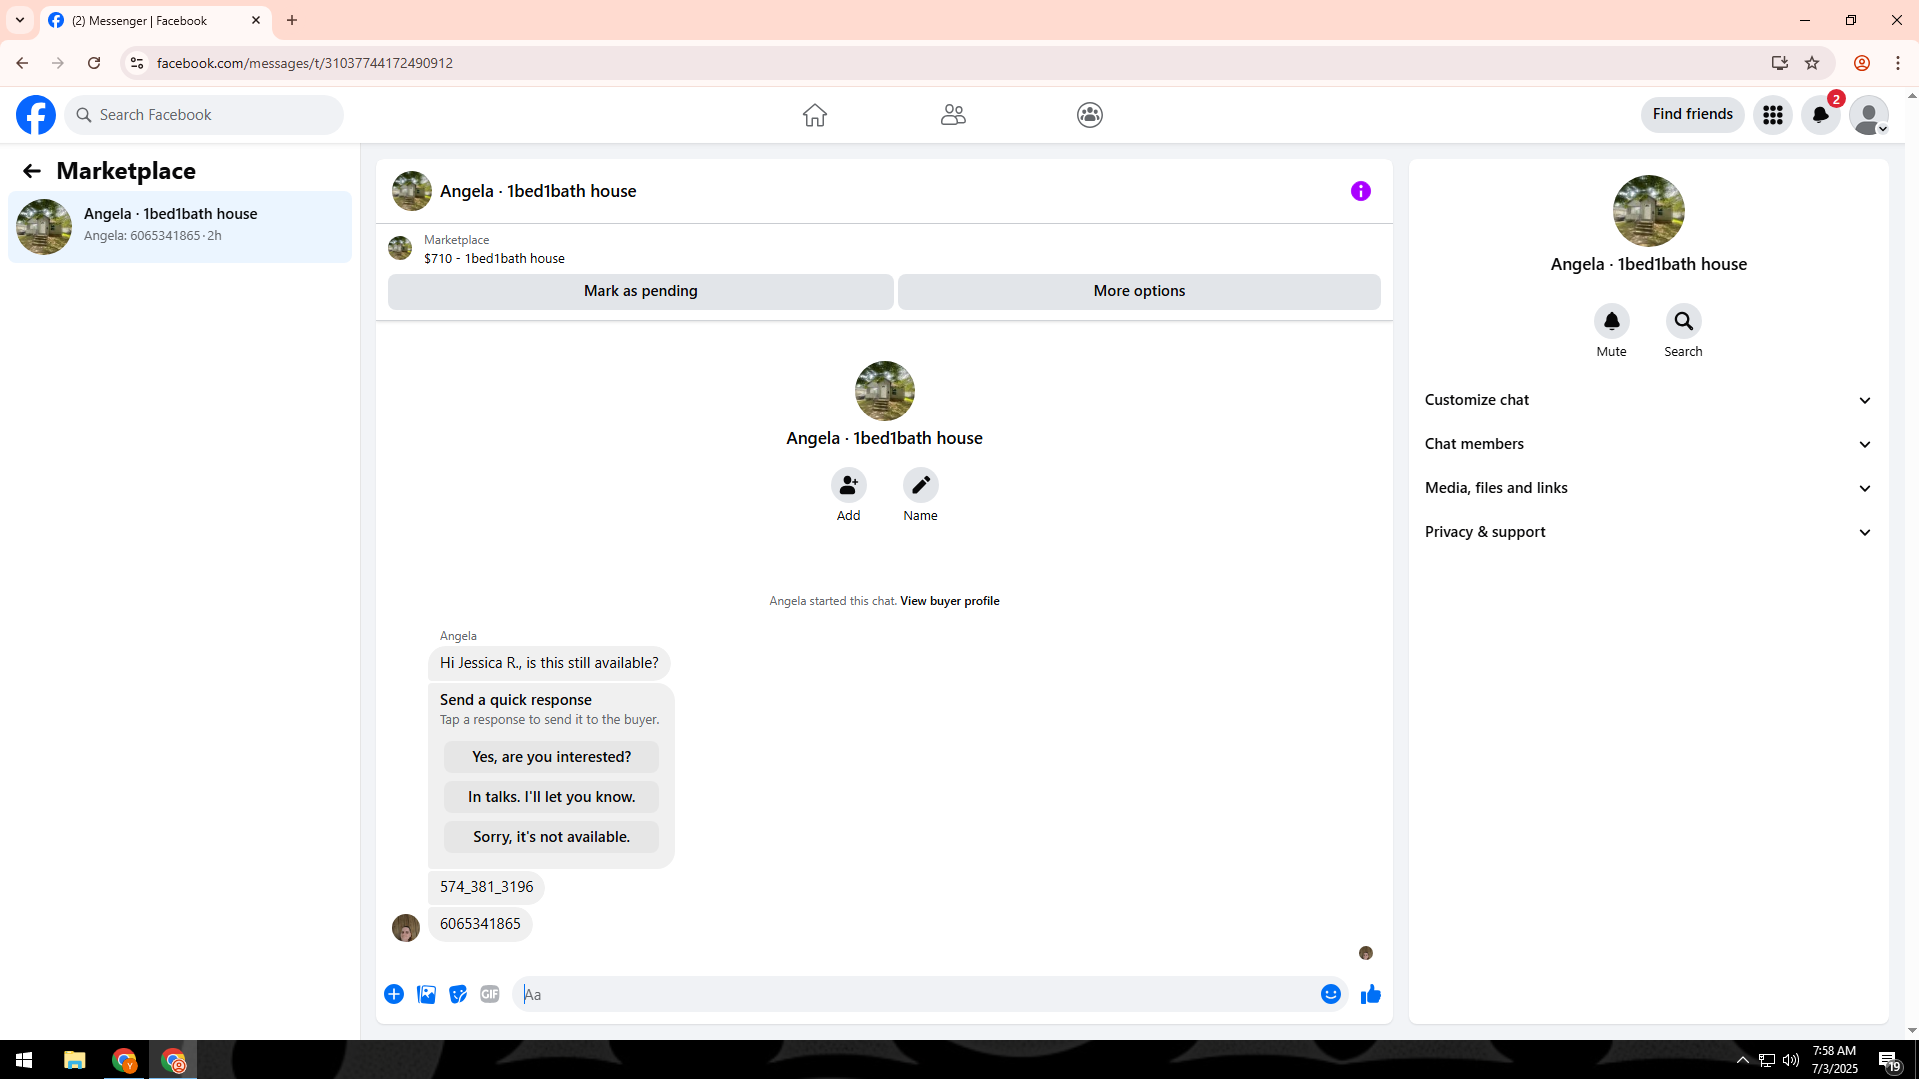Choose a GIF icon in composer

click(490, 994)
